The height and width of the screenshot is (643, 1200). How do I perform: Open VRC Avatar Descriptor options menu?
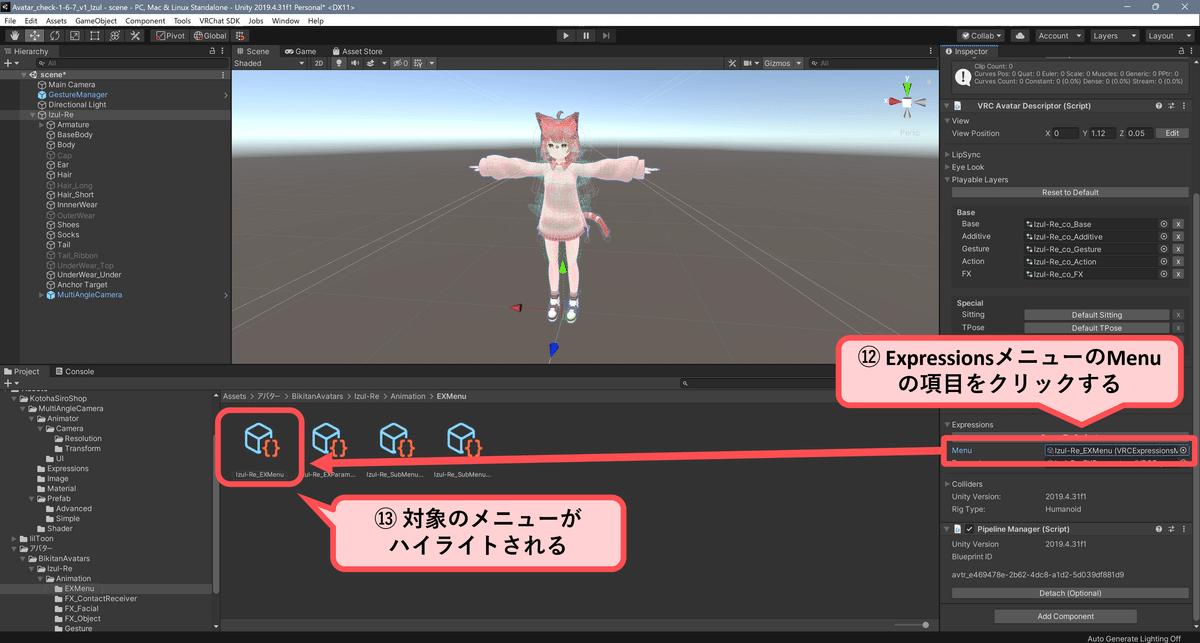point(1184,105)
